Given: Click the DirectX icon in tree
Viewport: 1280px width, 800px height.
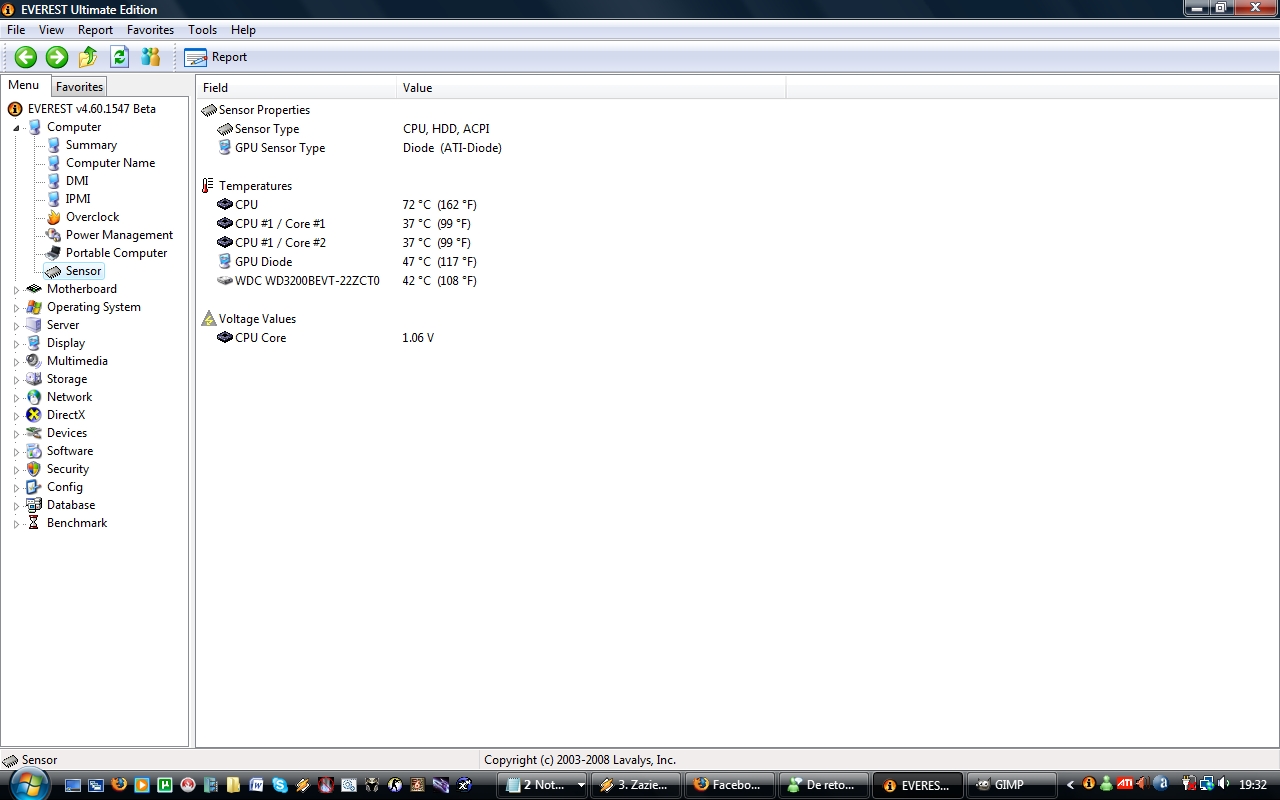Looking at the screenshot, I should pyautogui.click(x=34, y=415).
